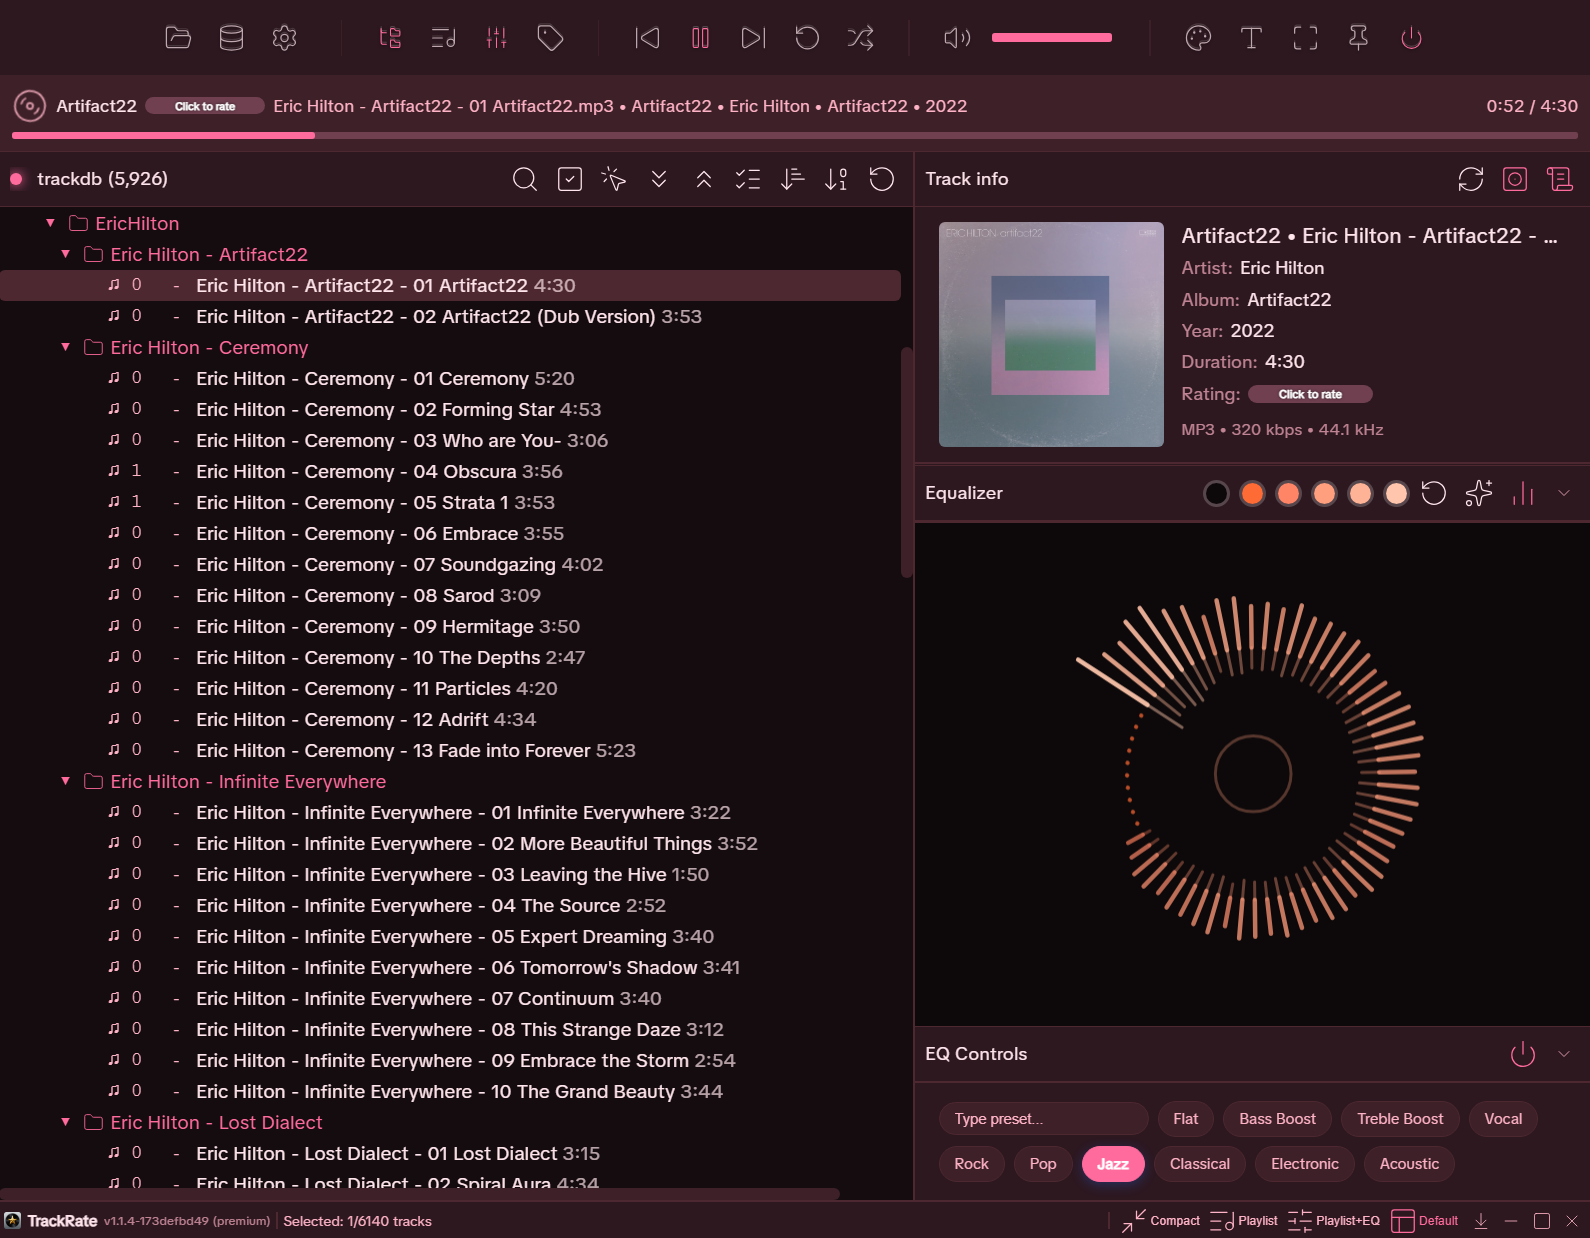Open the equalizer sliders icon in top toolbar

[x=496, y=38]
